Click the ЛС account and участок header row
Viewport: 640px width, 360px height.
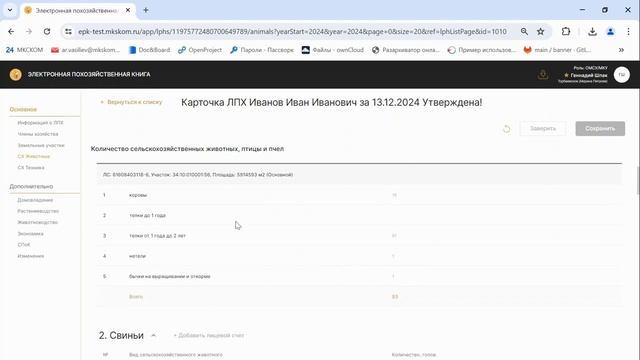coord(359,175)
